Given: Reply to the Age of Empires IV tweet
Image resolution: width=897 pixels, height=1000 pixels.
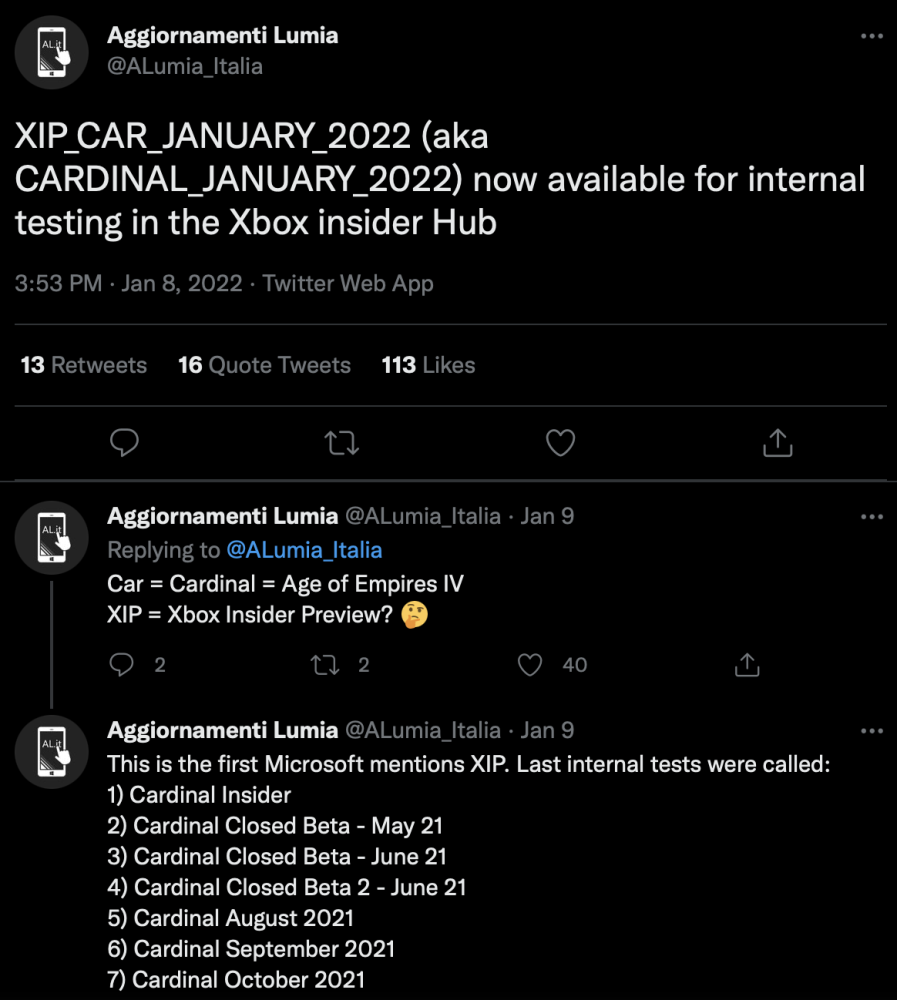Looking at the screenshot, I should [121, 664].
